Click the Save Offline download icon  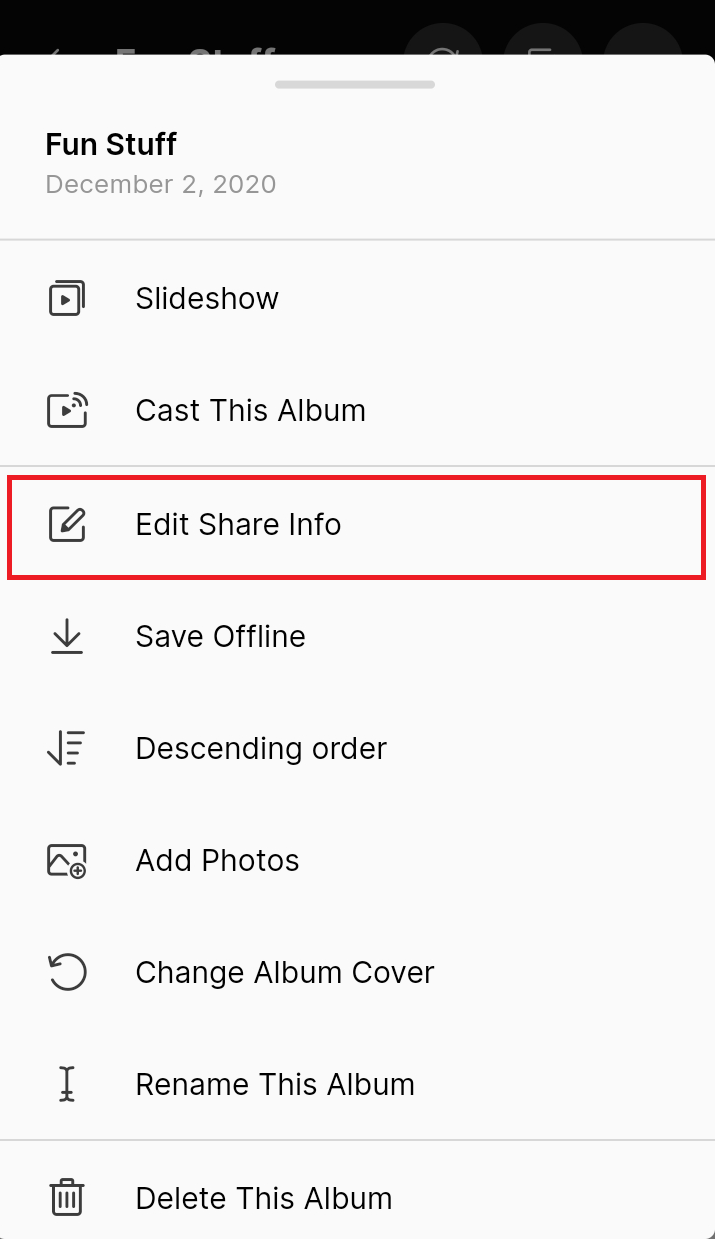click(67, 637)
